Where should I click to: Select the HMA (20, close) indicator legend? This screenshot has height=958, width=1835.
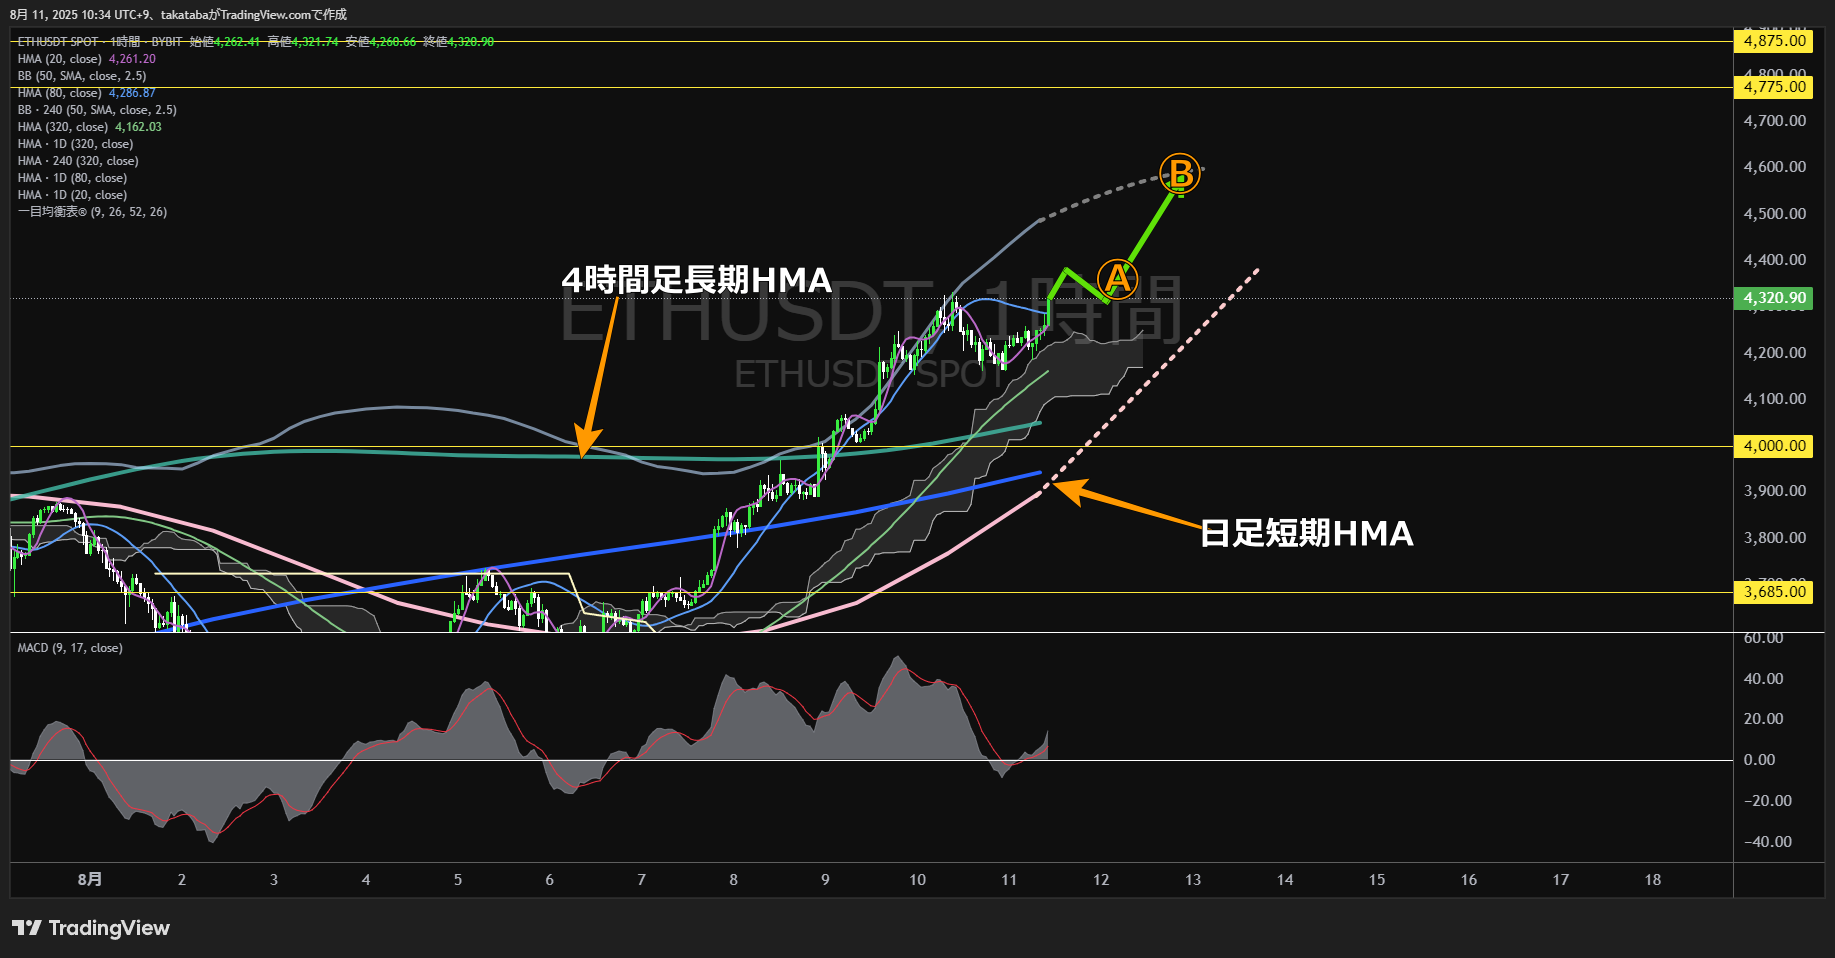(86, 59)
